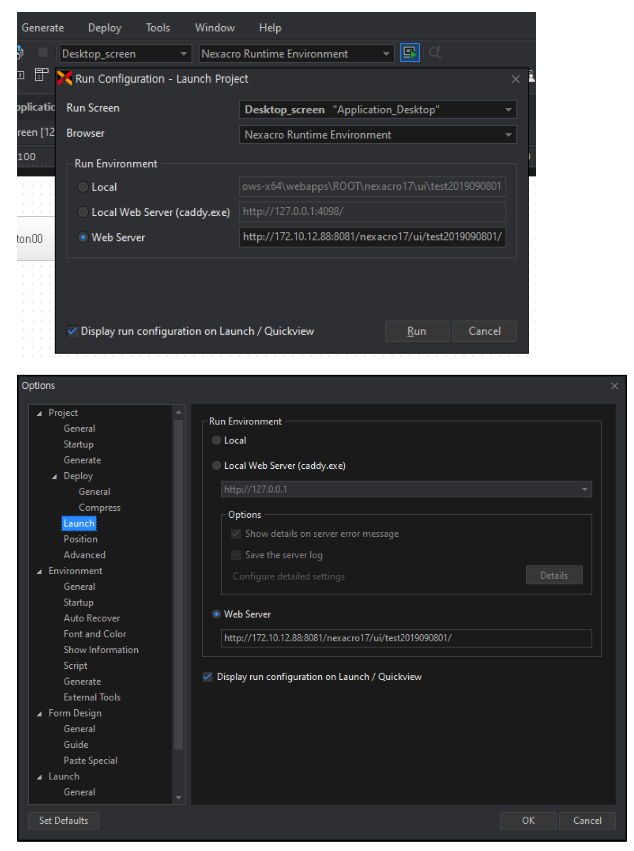
Task: Click the tree scrollbar down arrow in Options
Action: pyautogui.click(x=179, y=797)
